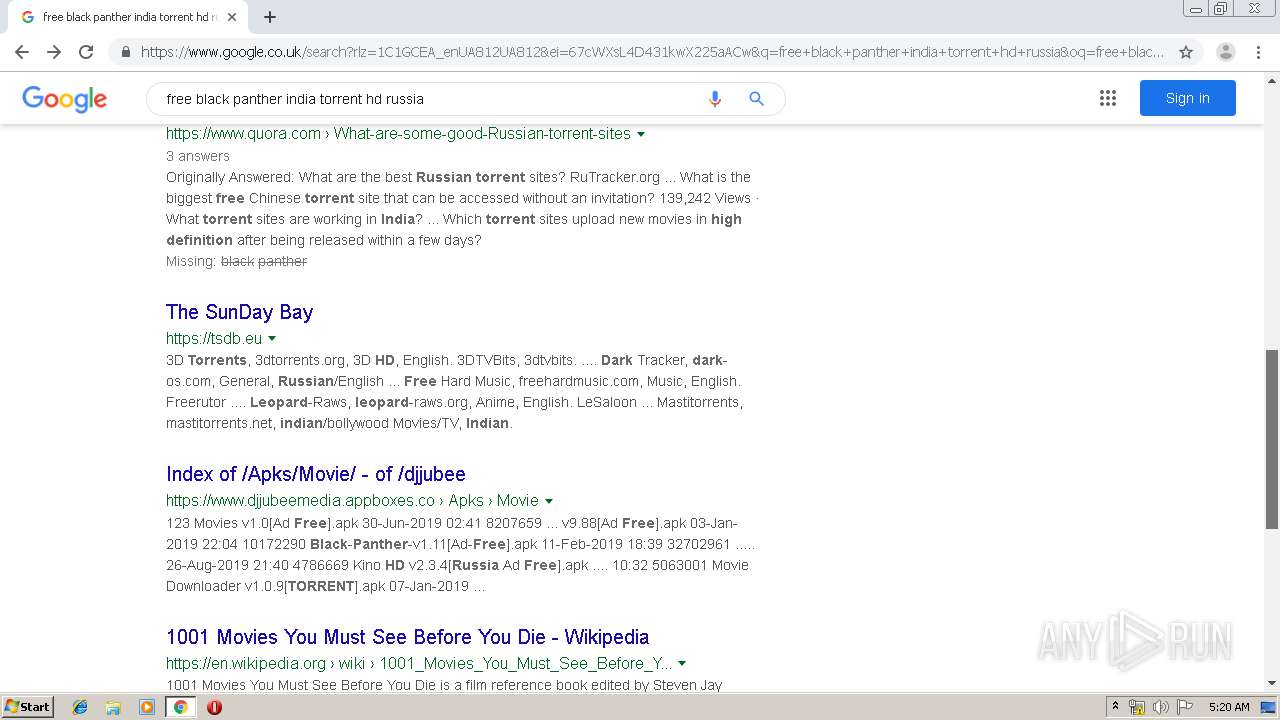Select the Chrome taskbar button
Screen dimensions: 1280x720
181,707
